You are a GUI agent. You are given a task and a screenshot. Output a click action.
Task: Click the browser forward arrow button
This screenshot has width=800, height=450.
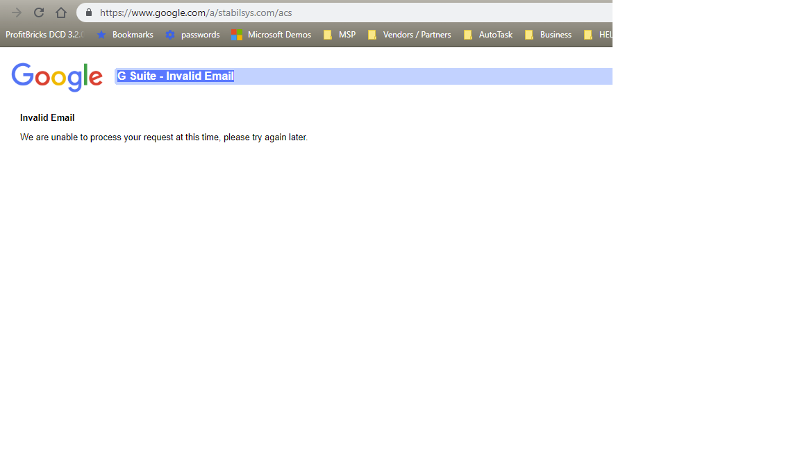[16, 13]
